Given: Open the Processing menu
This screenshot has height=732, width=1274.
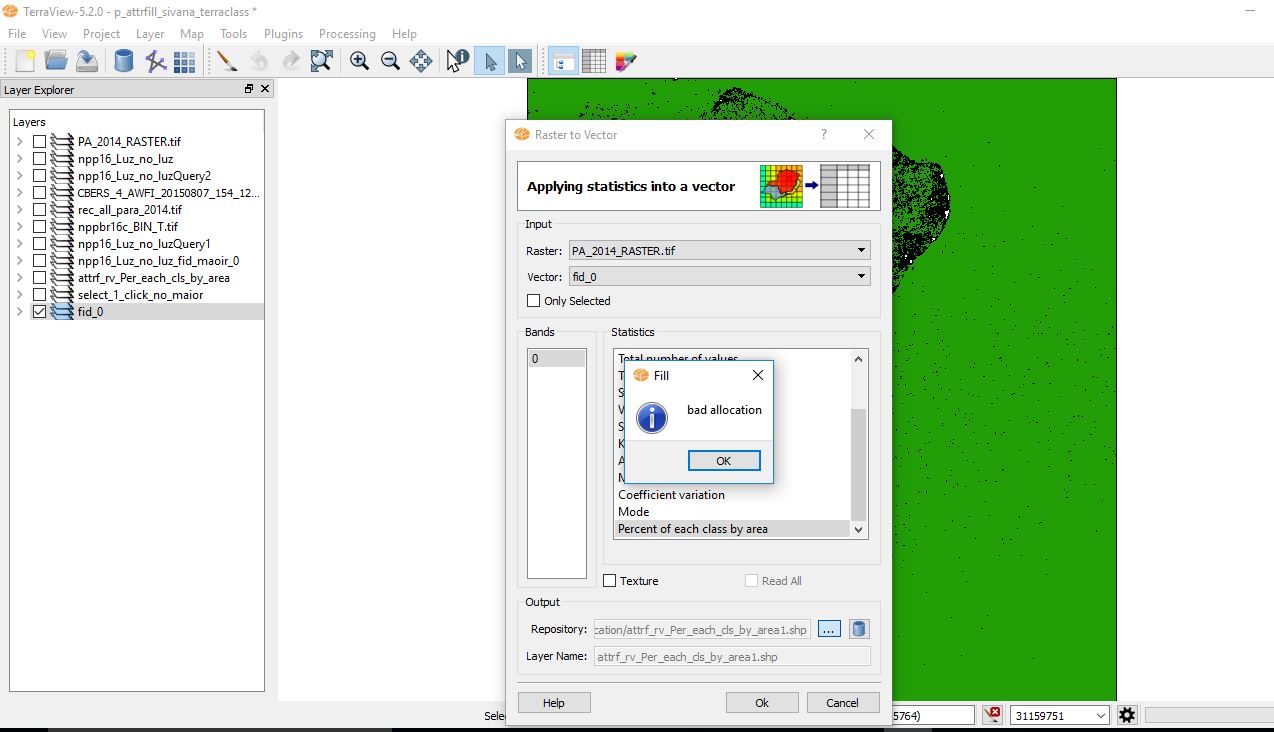Looking at the screenshot, I should (347, 34).
